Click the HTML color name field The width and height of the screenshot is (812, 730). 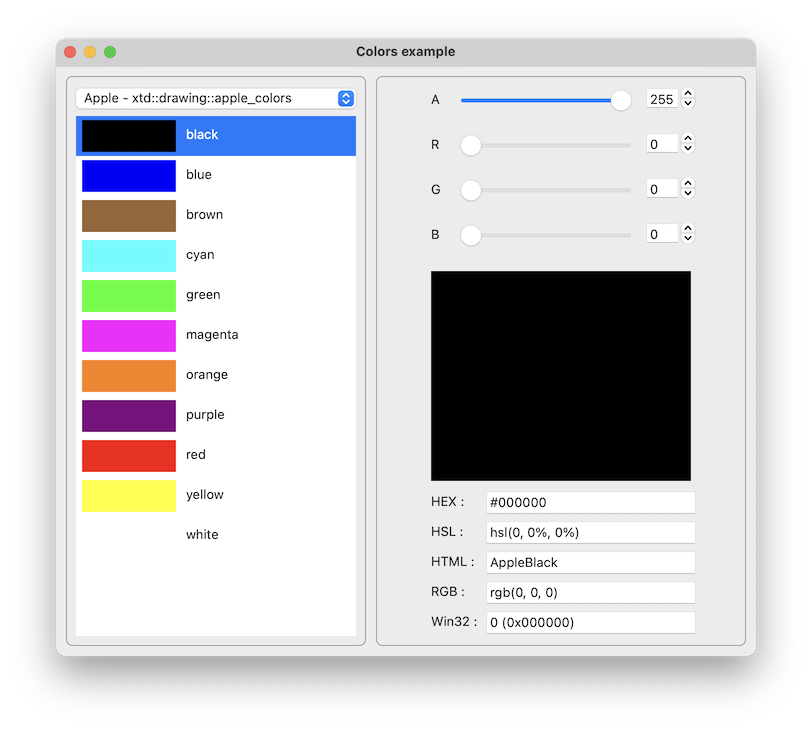(590, 562)
